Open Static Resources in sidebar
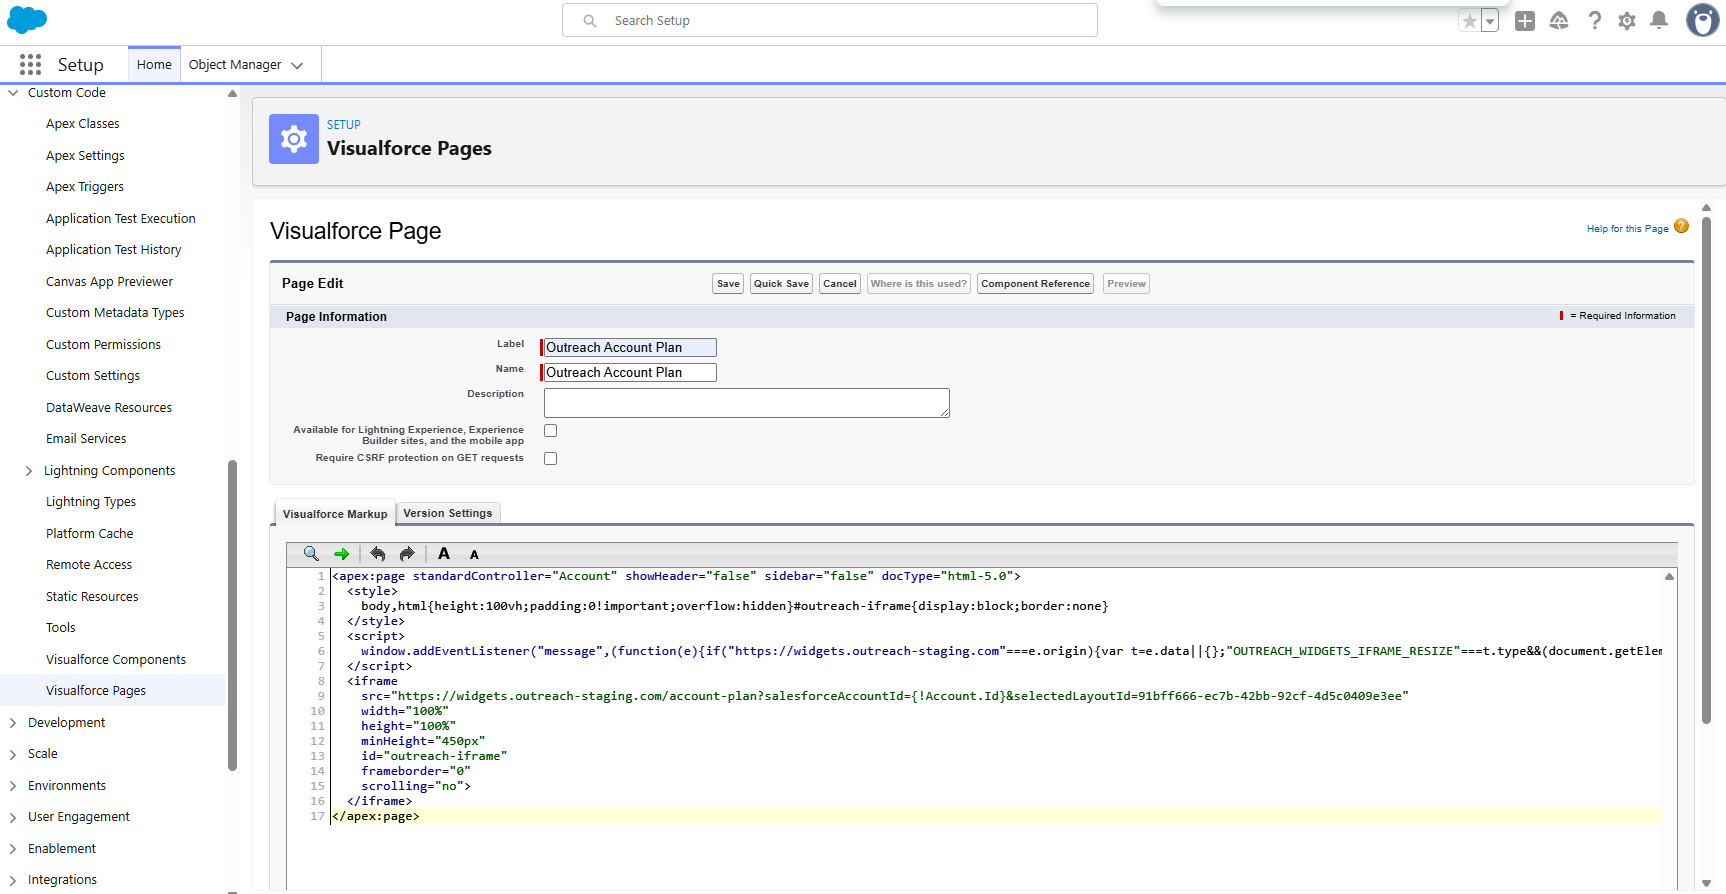Viewport: 1726px width, 894px height. pyautogui.click(x=92, y=597)
